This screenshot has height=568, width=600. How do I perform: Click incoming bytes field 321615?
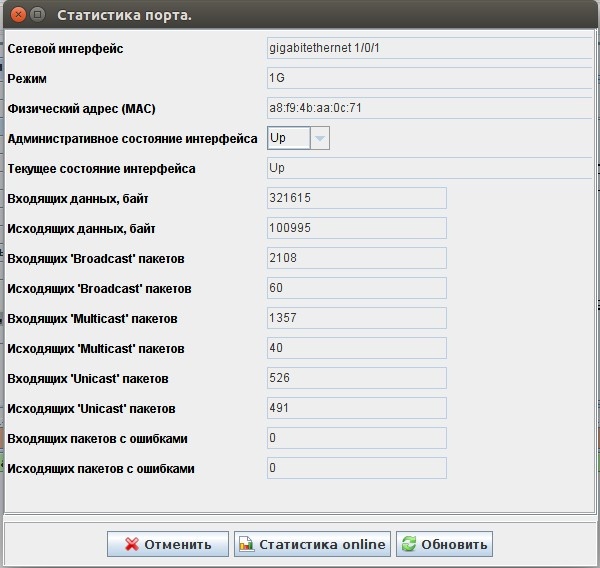coord(357,198)
